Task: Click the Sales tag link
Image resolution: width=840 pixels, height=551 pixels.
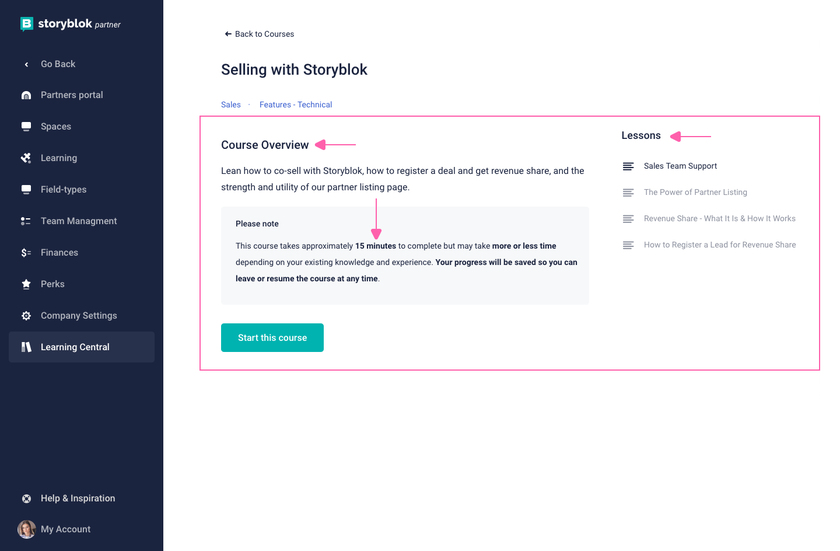Action: [x=231, y=104]
